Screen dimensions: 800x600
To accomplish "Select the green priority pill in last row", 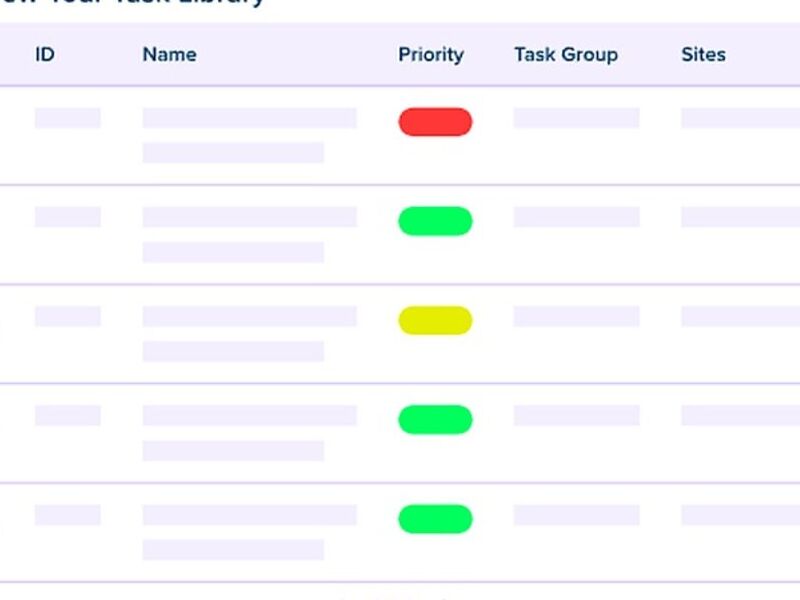I will (x=435, y=519).
